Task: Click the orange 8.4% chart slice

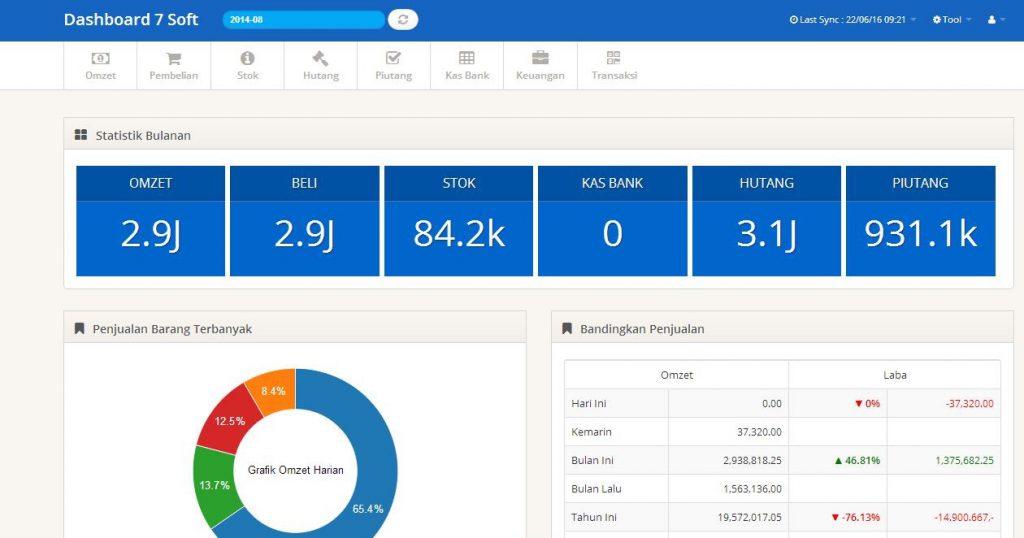Action: [x=272, y=389]
